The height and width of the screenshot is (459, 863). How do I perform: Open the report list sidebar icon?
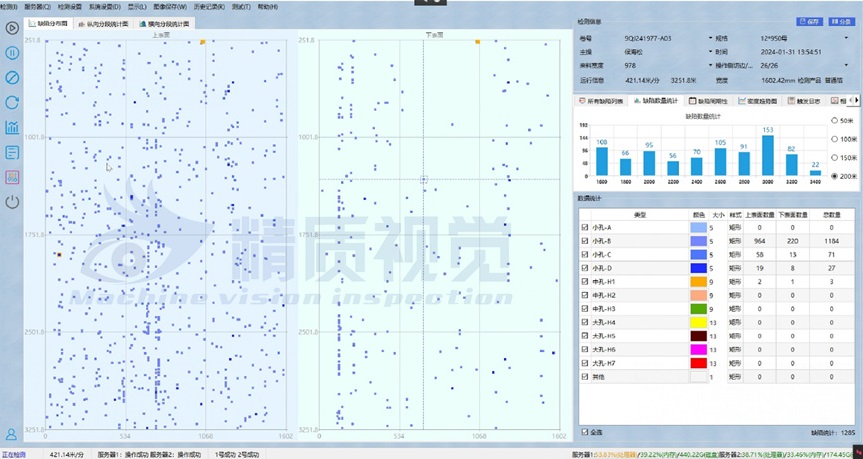pos(12,152)
